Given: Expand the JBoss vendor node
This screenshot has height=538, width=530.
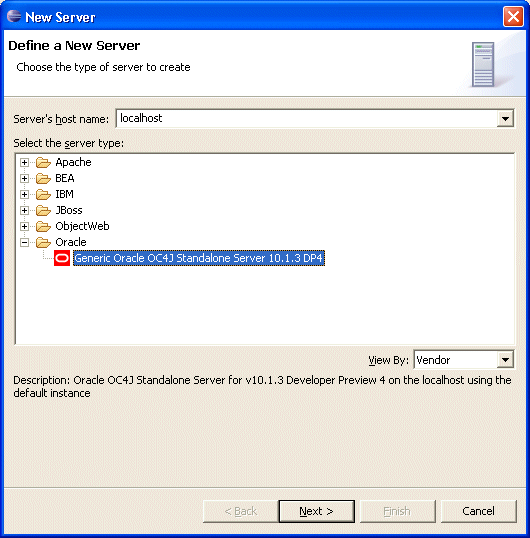Looking at the screenshot, I should coord(24,210).
